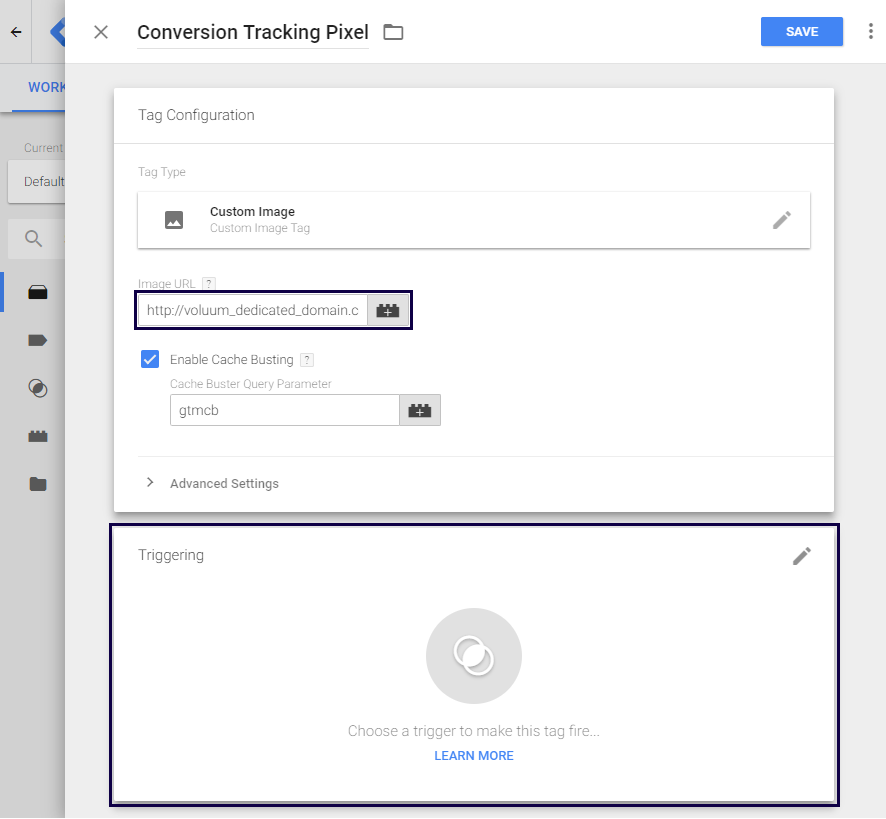Click the search magnifier in left sidebar

[x=34, y=238]
